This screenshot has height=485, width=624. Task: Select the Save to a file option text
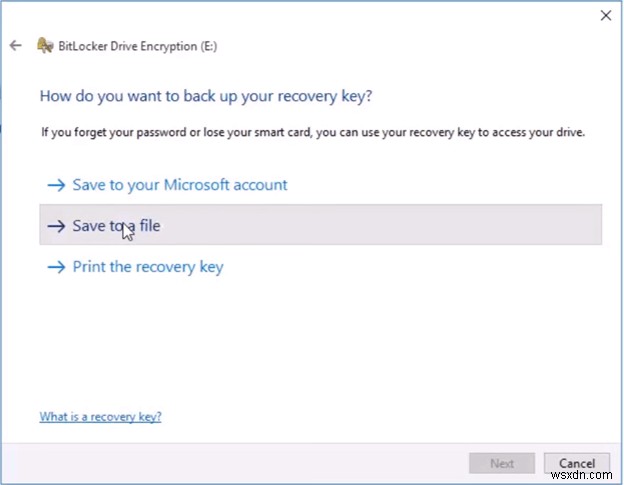(116, 226)
